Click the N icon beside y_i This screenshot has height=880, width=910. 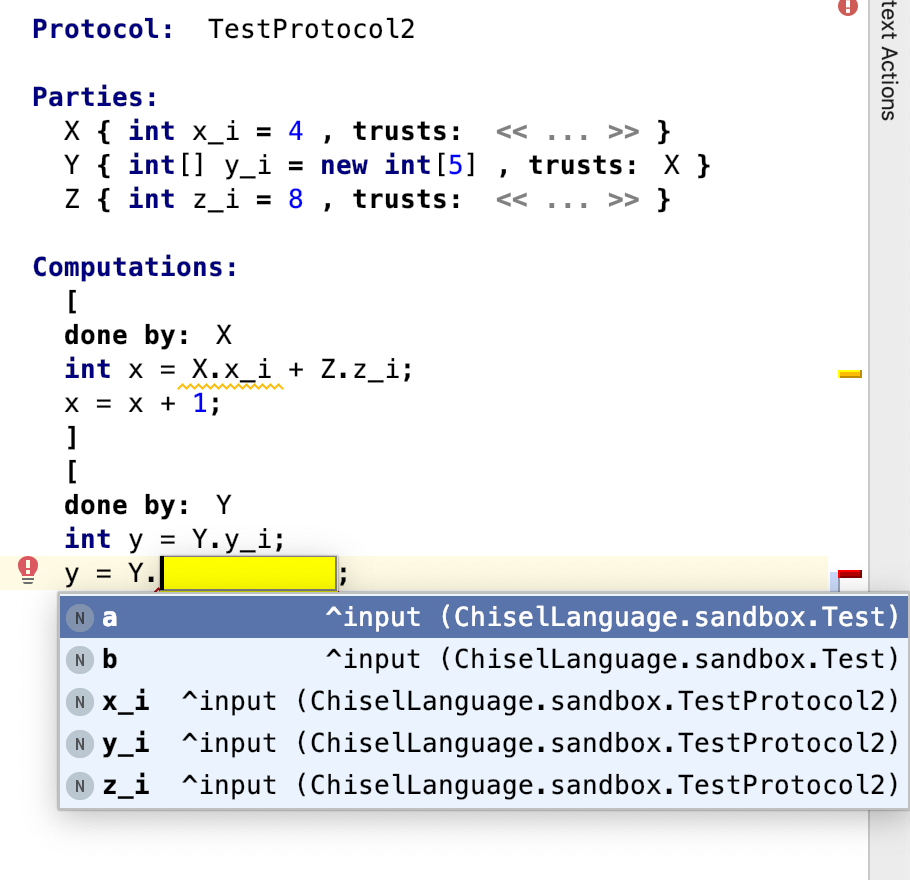[x=79, y=743]
